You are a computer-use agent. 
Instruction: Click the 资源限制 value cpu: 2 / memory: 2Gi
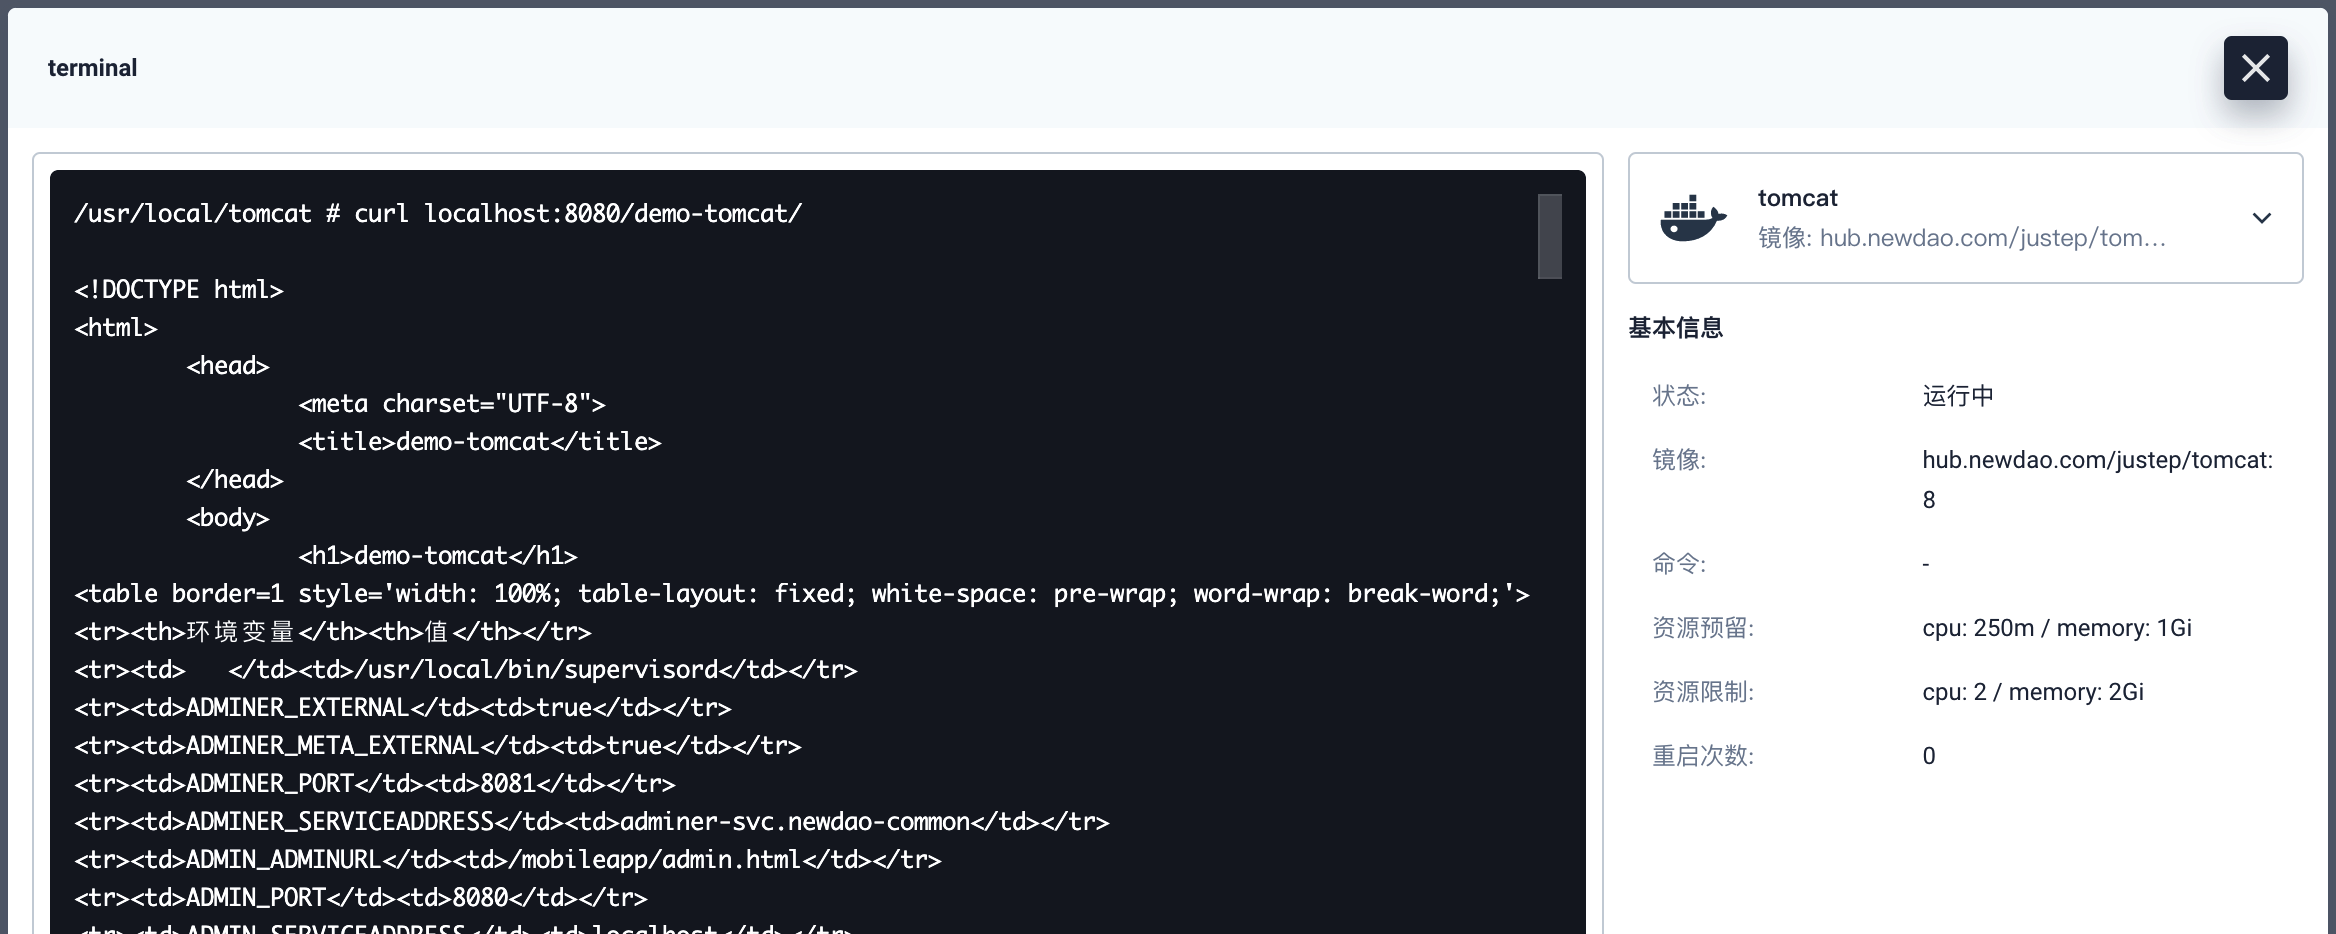tap(2033, 692)
